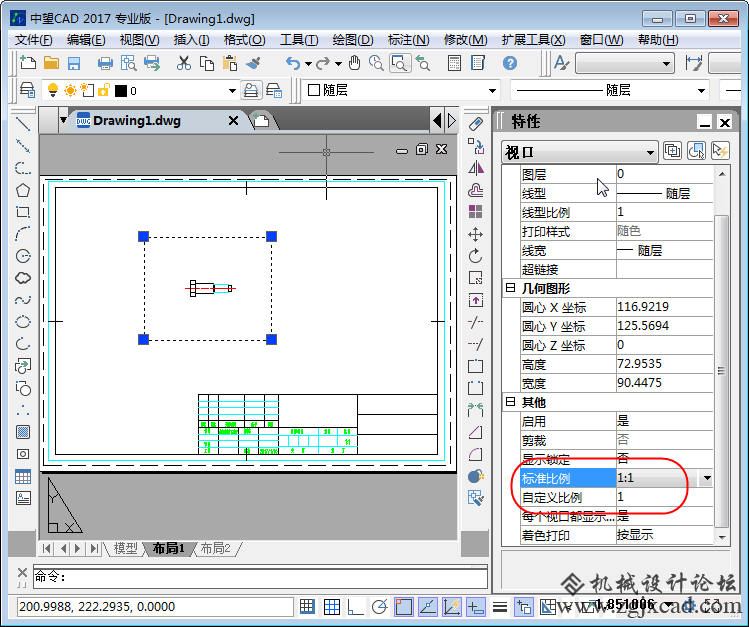
Task: Open the 标准比例 1:1 dropdown arrow
Action: [x=706, y=478]
